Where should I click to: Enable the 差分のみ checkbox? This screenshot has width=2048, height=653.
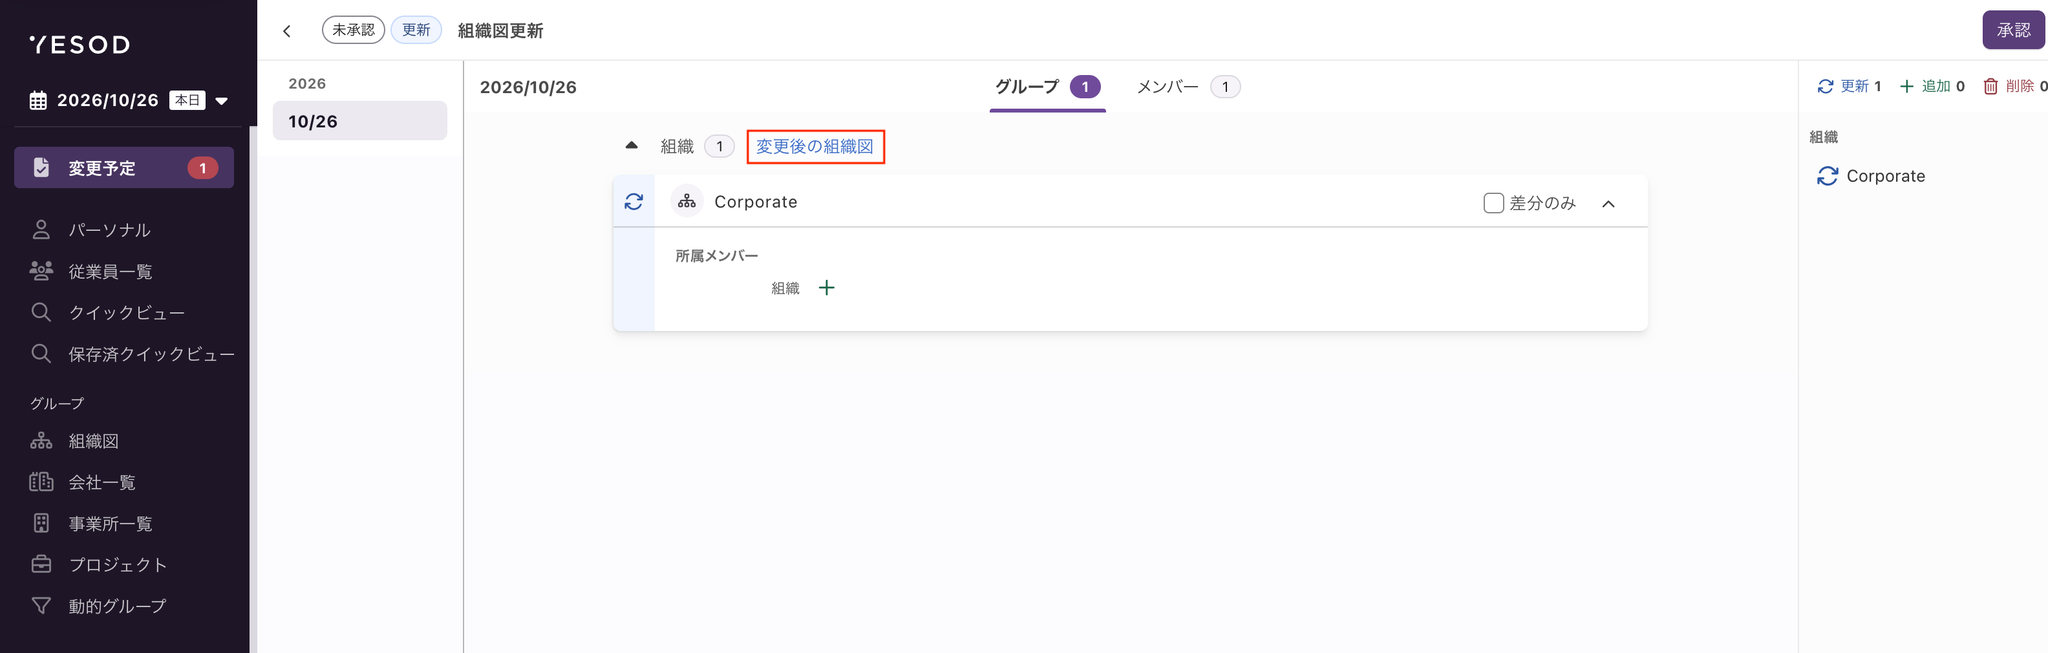pos(1493,203)
